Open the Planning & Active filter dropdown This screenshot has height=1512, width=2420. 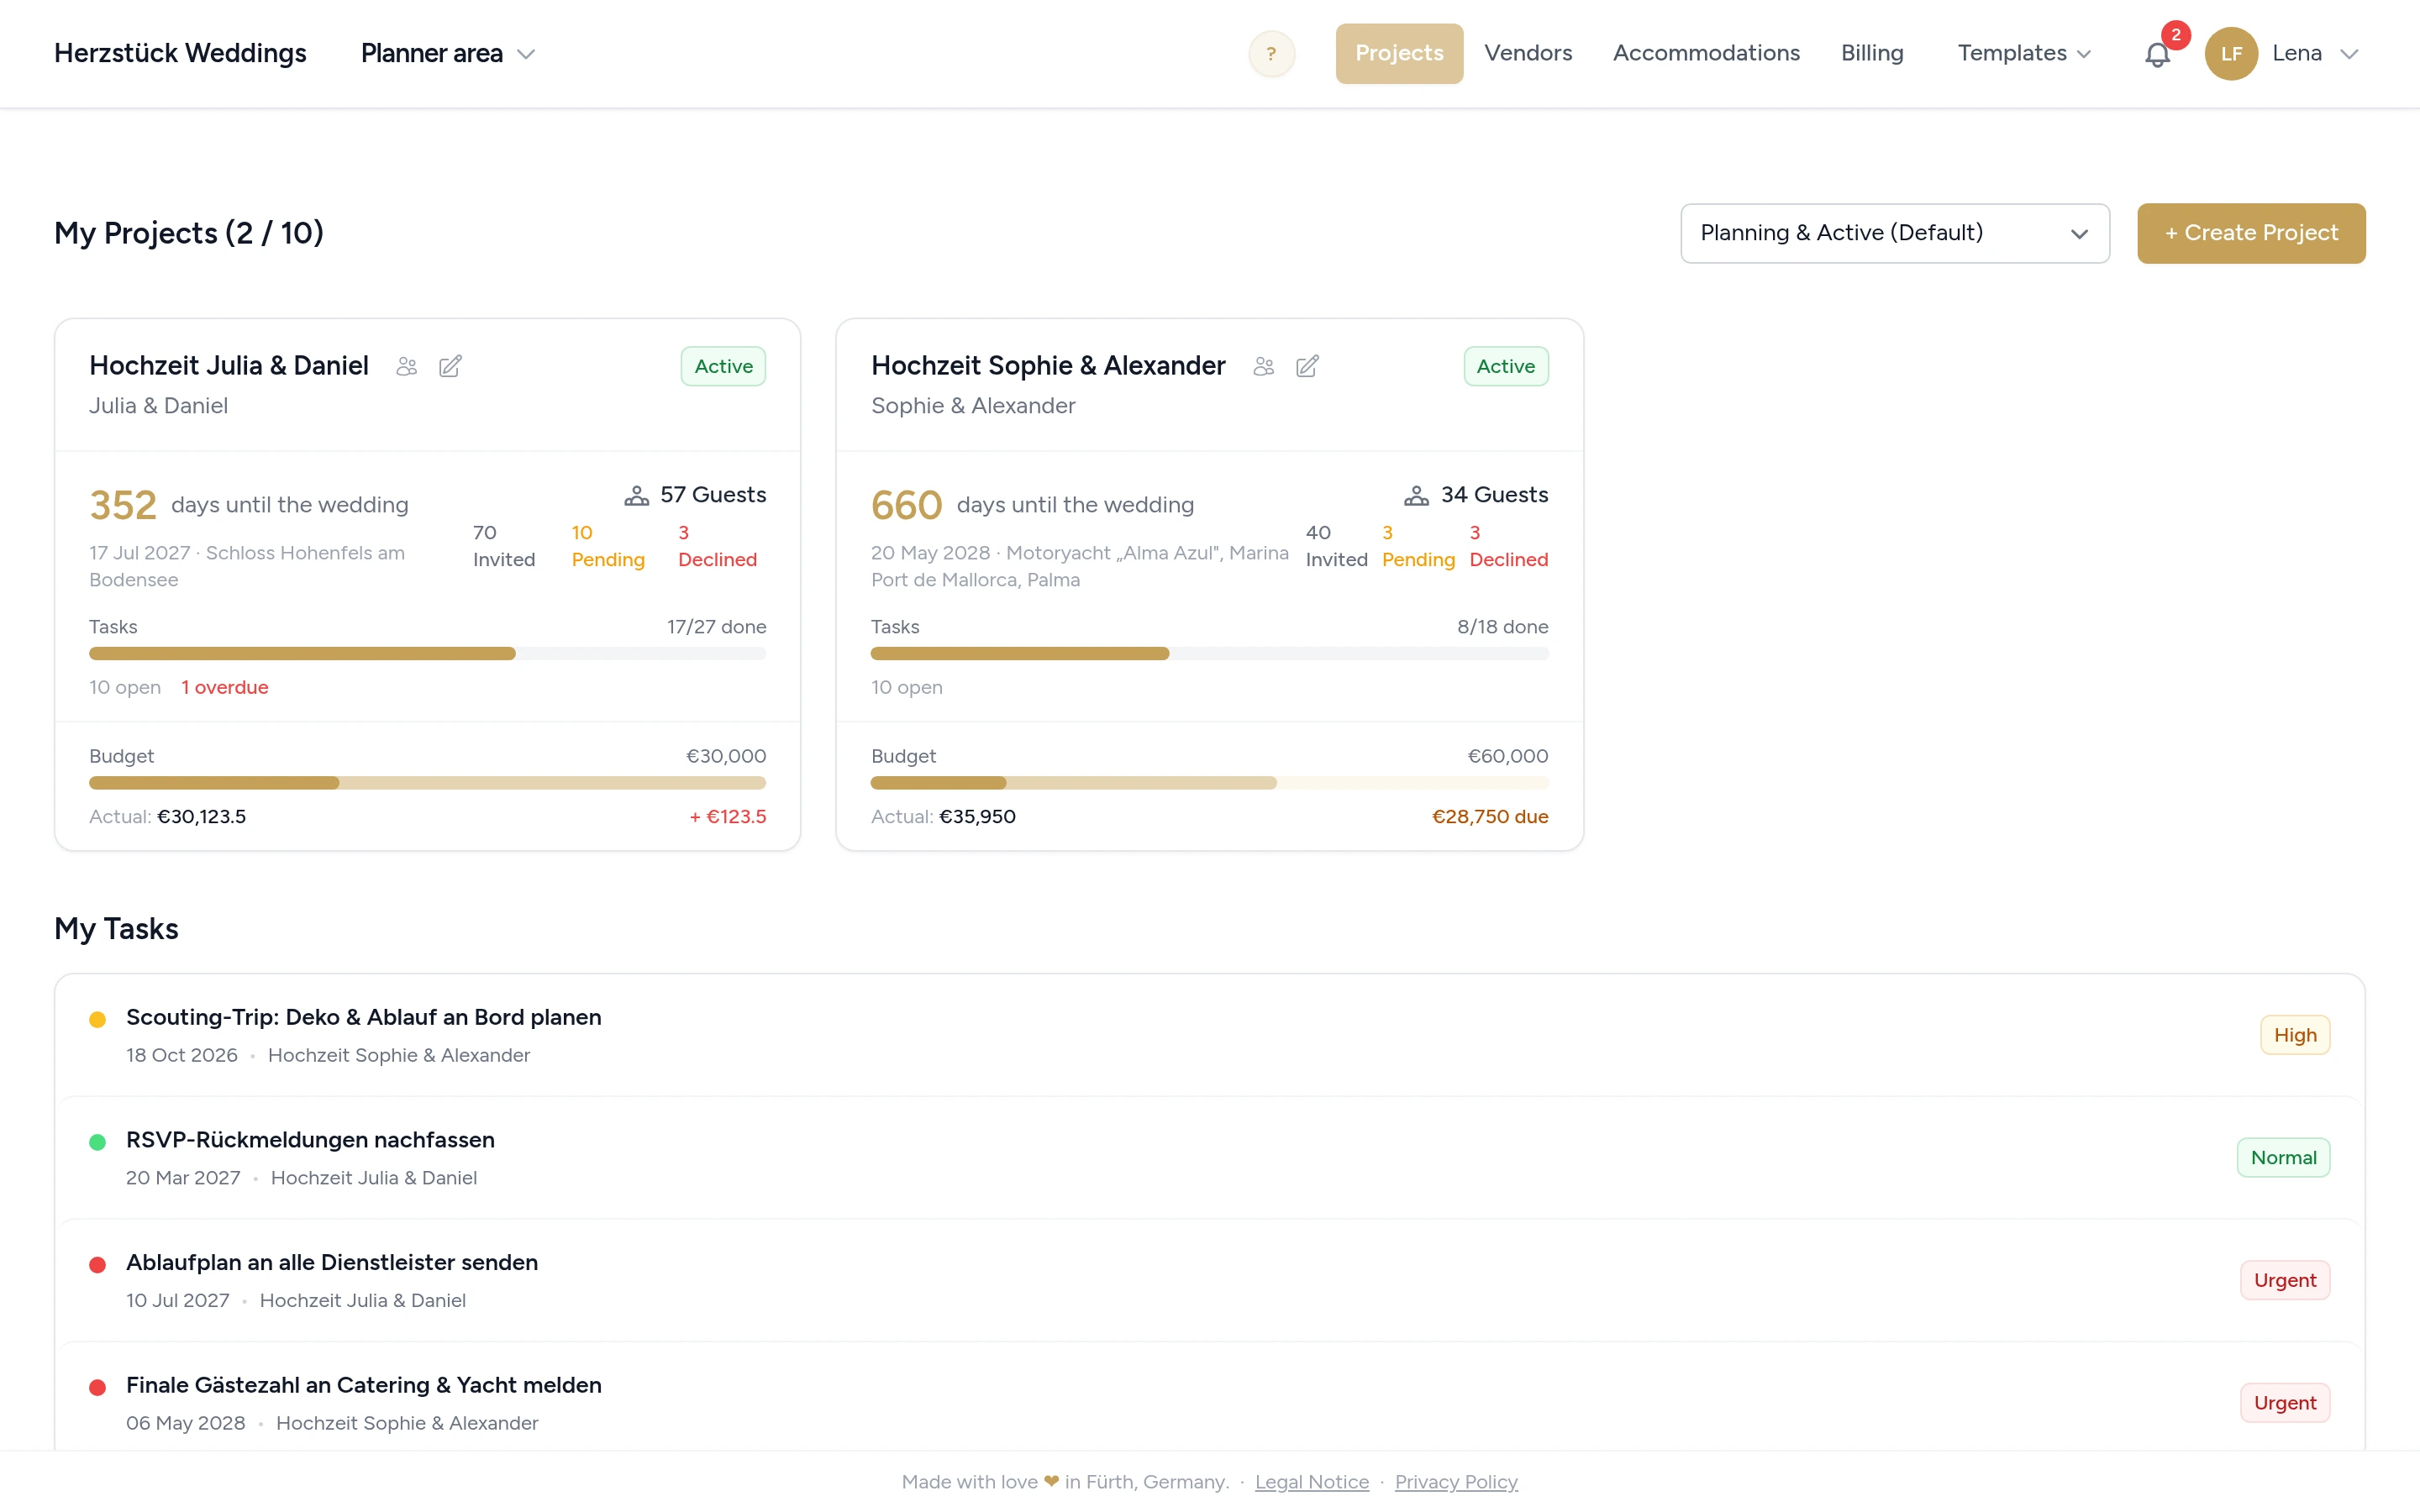point(1895,234)
